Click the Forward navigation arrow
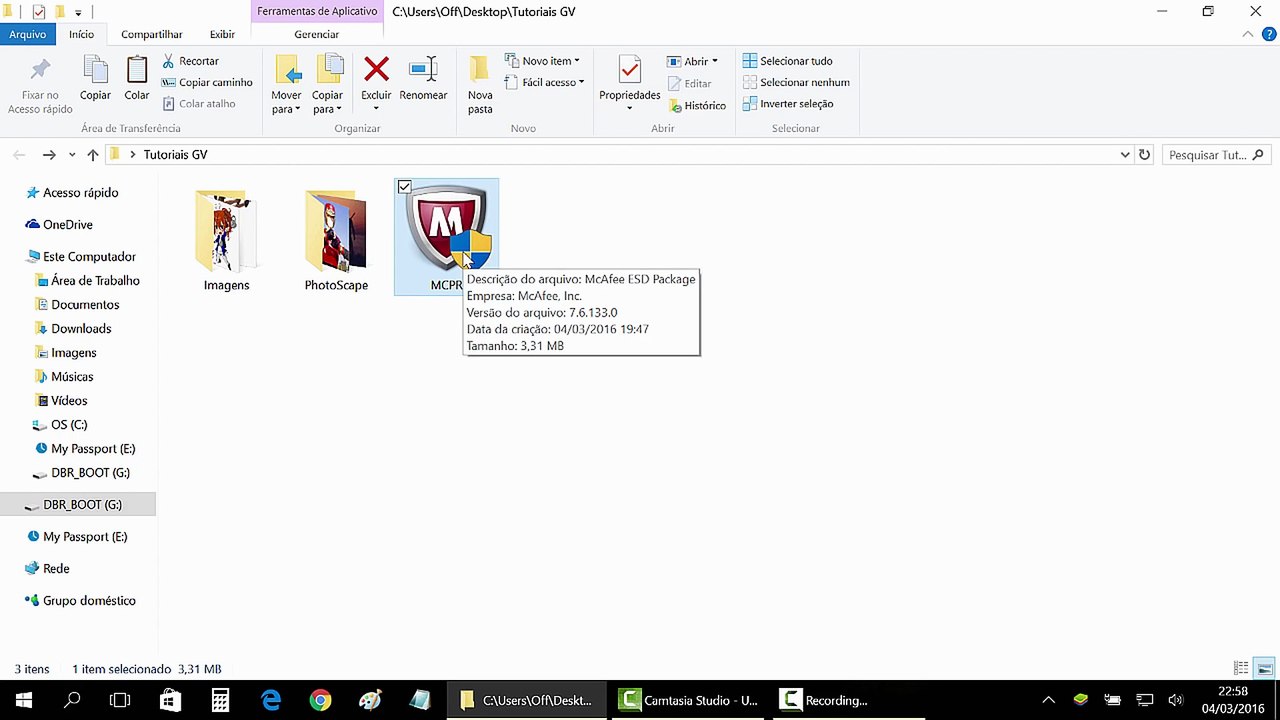 (49, 155)
